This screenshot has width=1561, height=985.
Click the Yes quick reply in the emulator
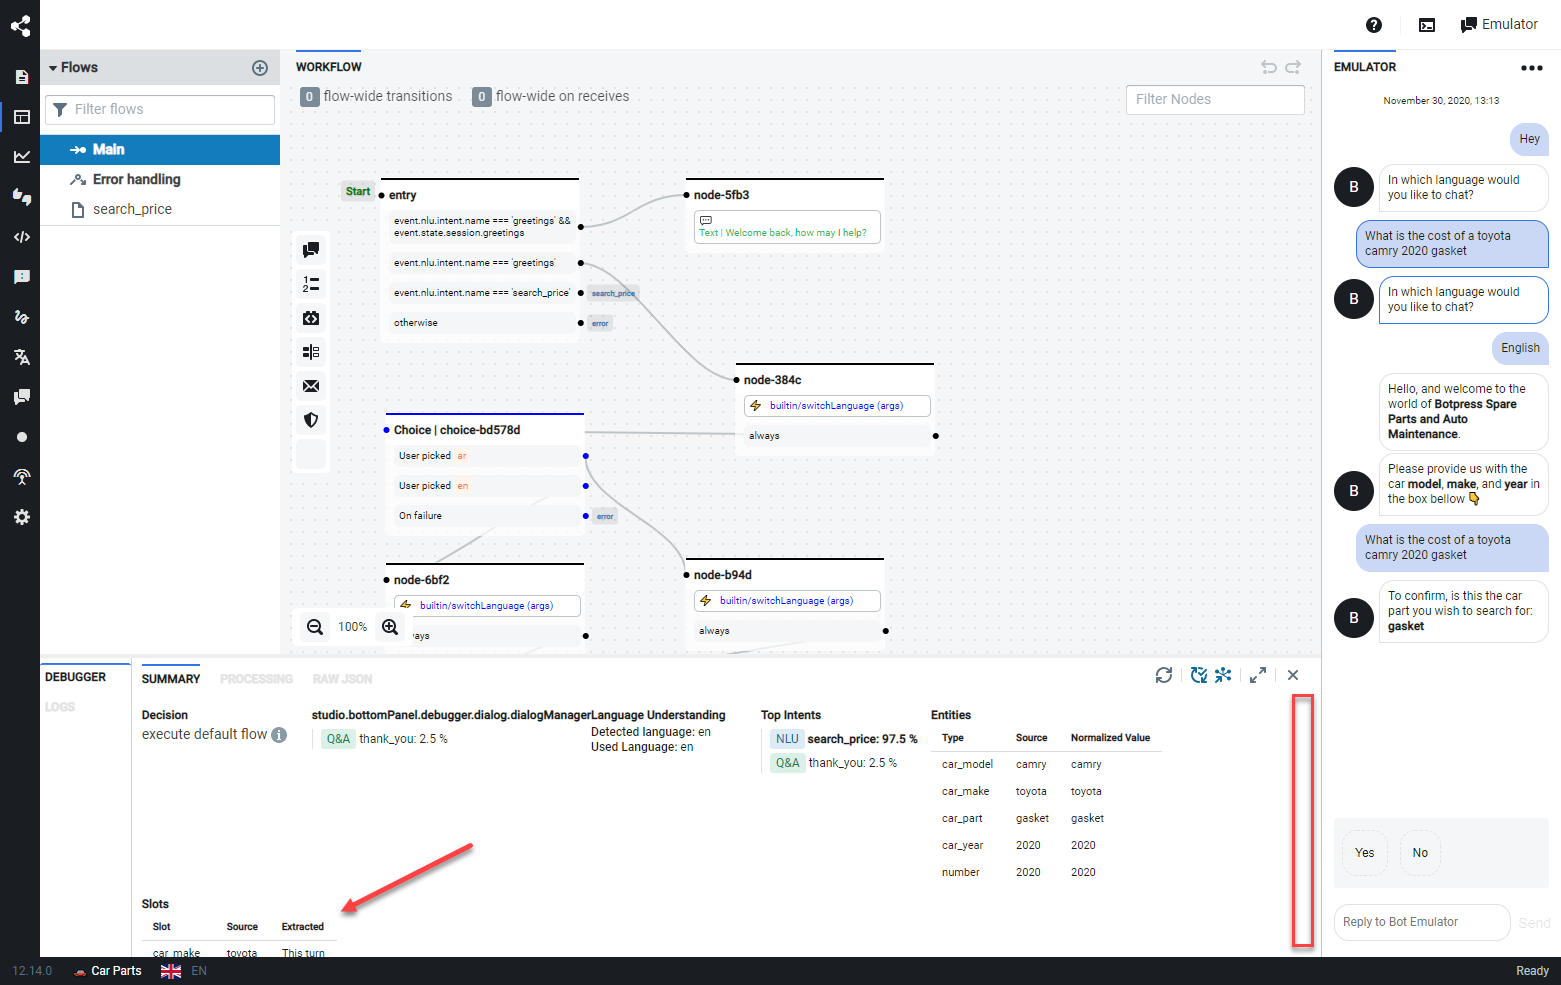tap(1364, 852)
